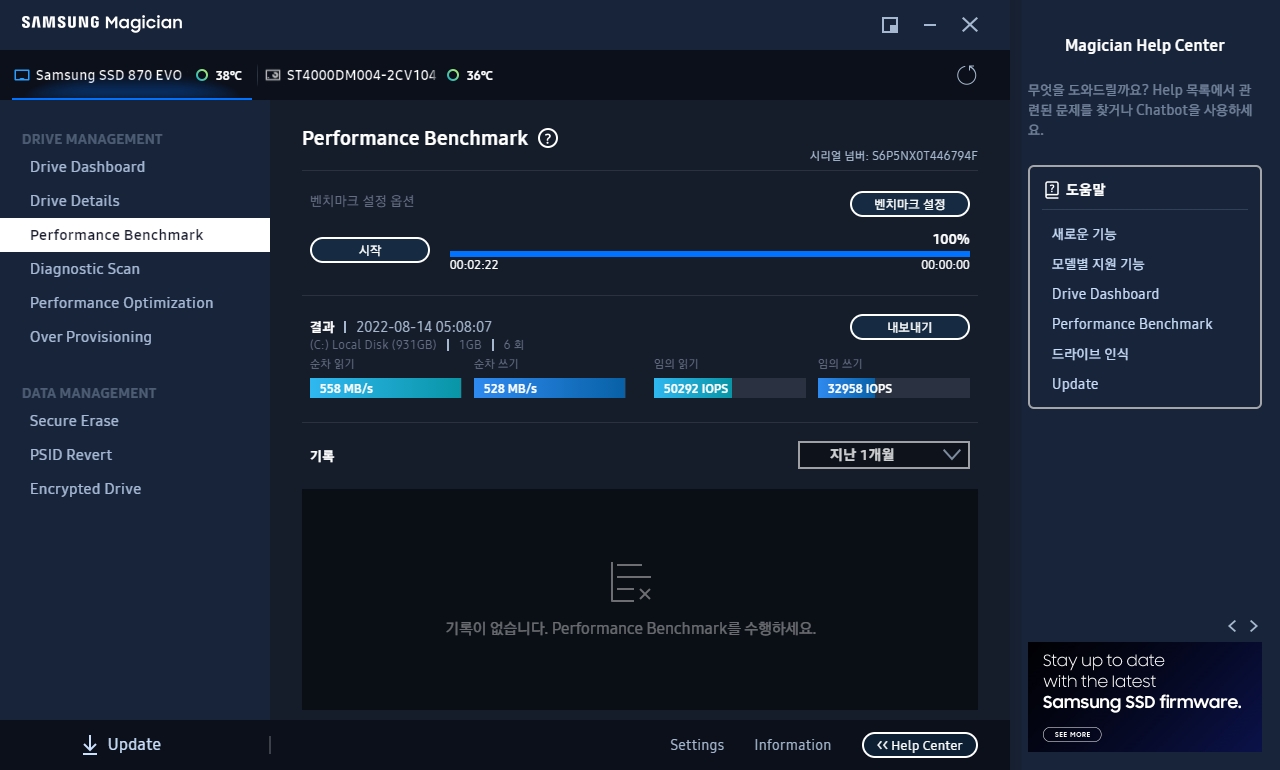Viewport: 1280px width, 770px height.
Task: Click the elapsed time 00:02:22
Action: tap(474, 265)
